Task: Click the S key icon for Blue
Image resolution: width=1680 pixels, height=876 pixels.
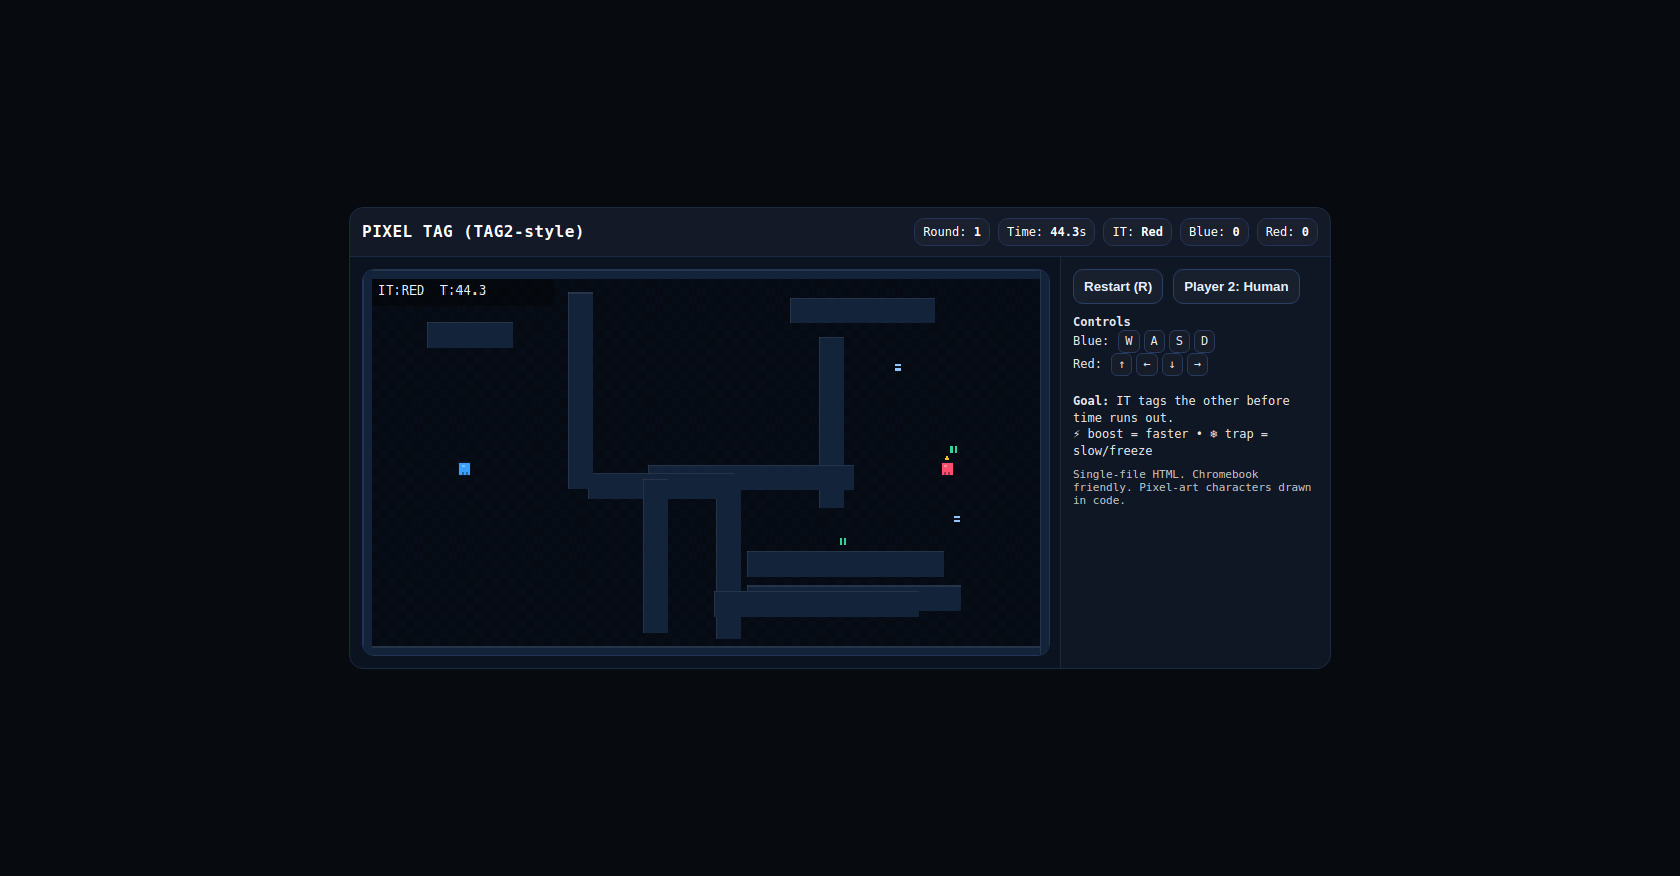Action: click(1179, 341)
